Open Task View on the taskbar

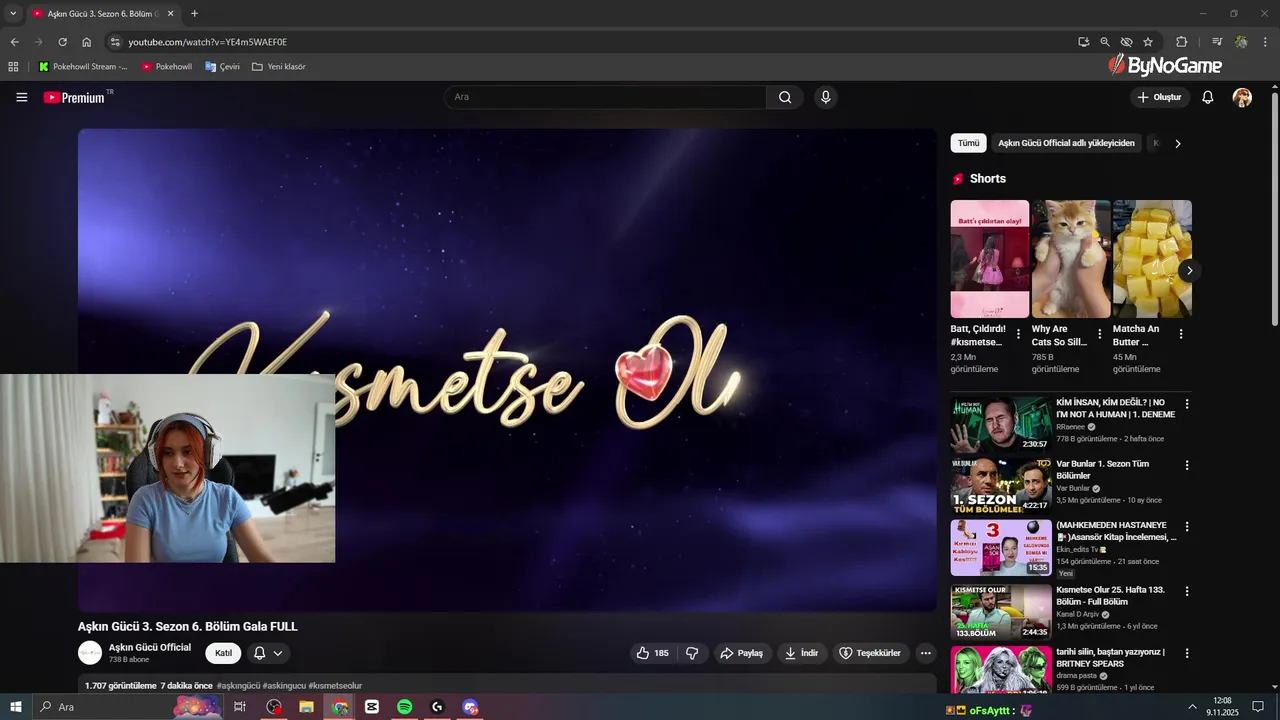(x=240, y=707)
